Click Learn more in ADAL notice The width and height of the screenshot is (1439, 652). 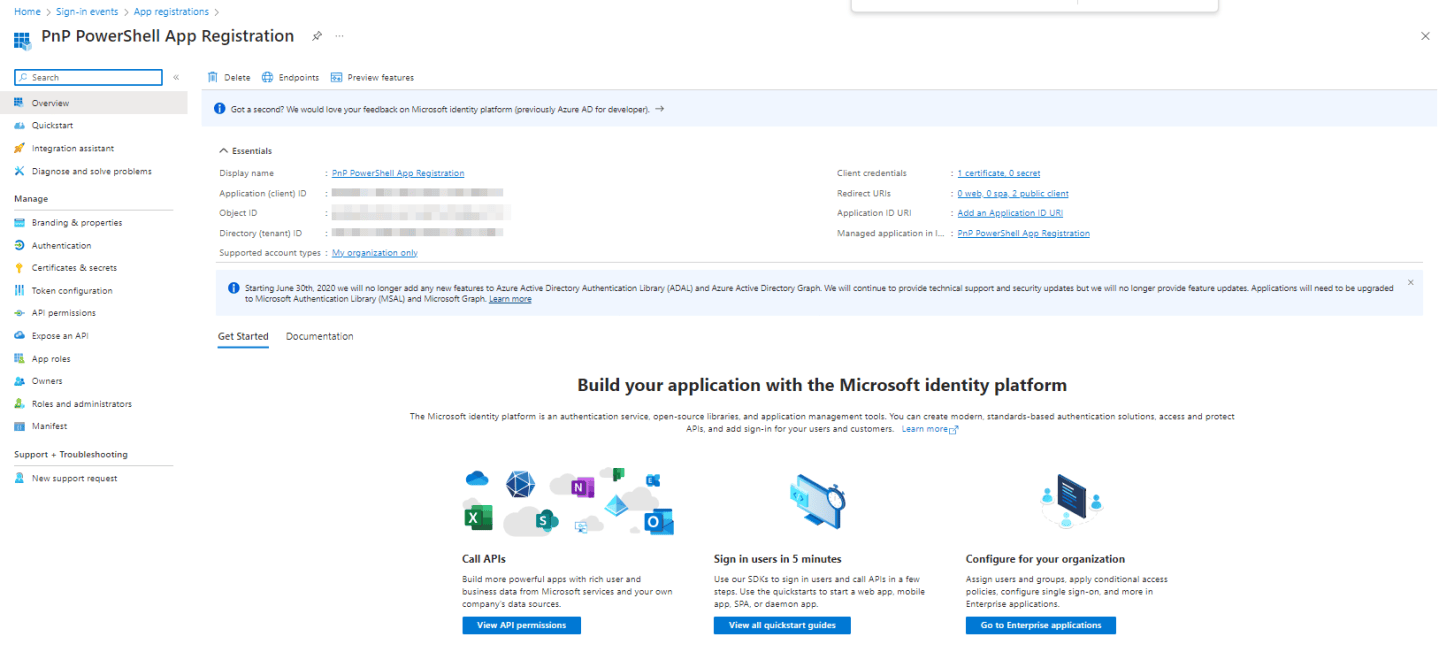tap(510, 299)
